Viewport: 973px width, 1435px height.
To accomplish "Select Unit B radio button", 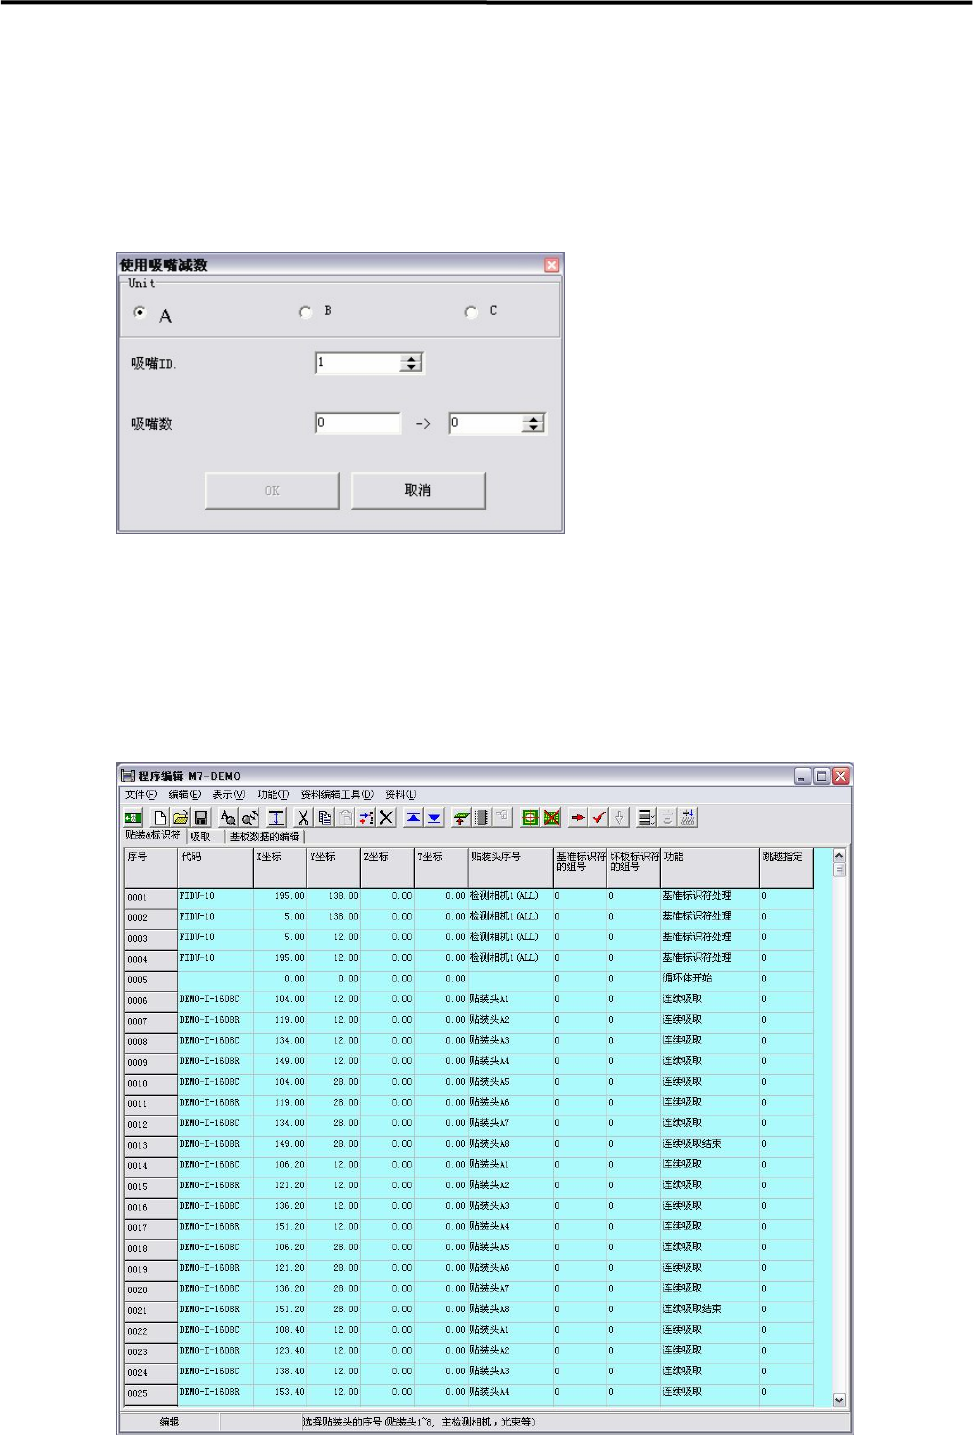I will click(x=306, y=312).
